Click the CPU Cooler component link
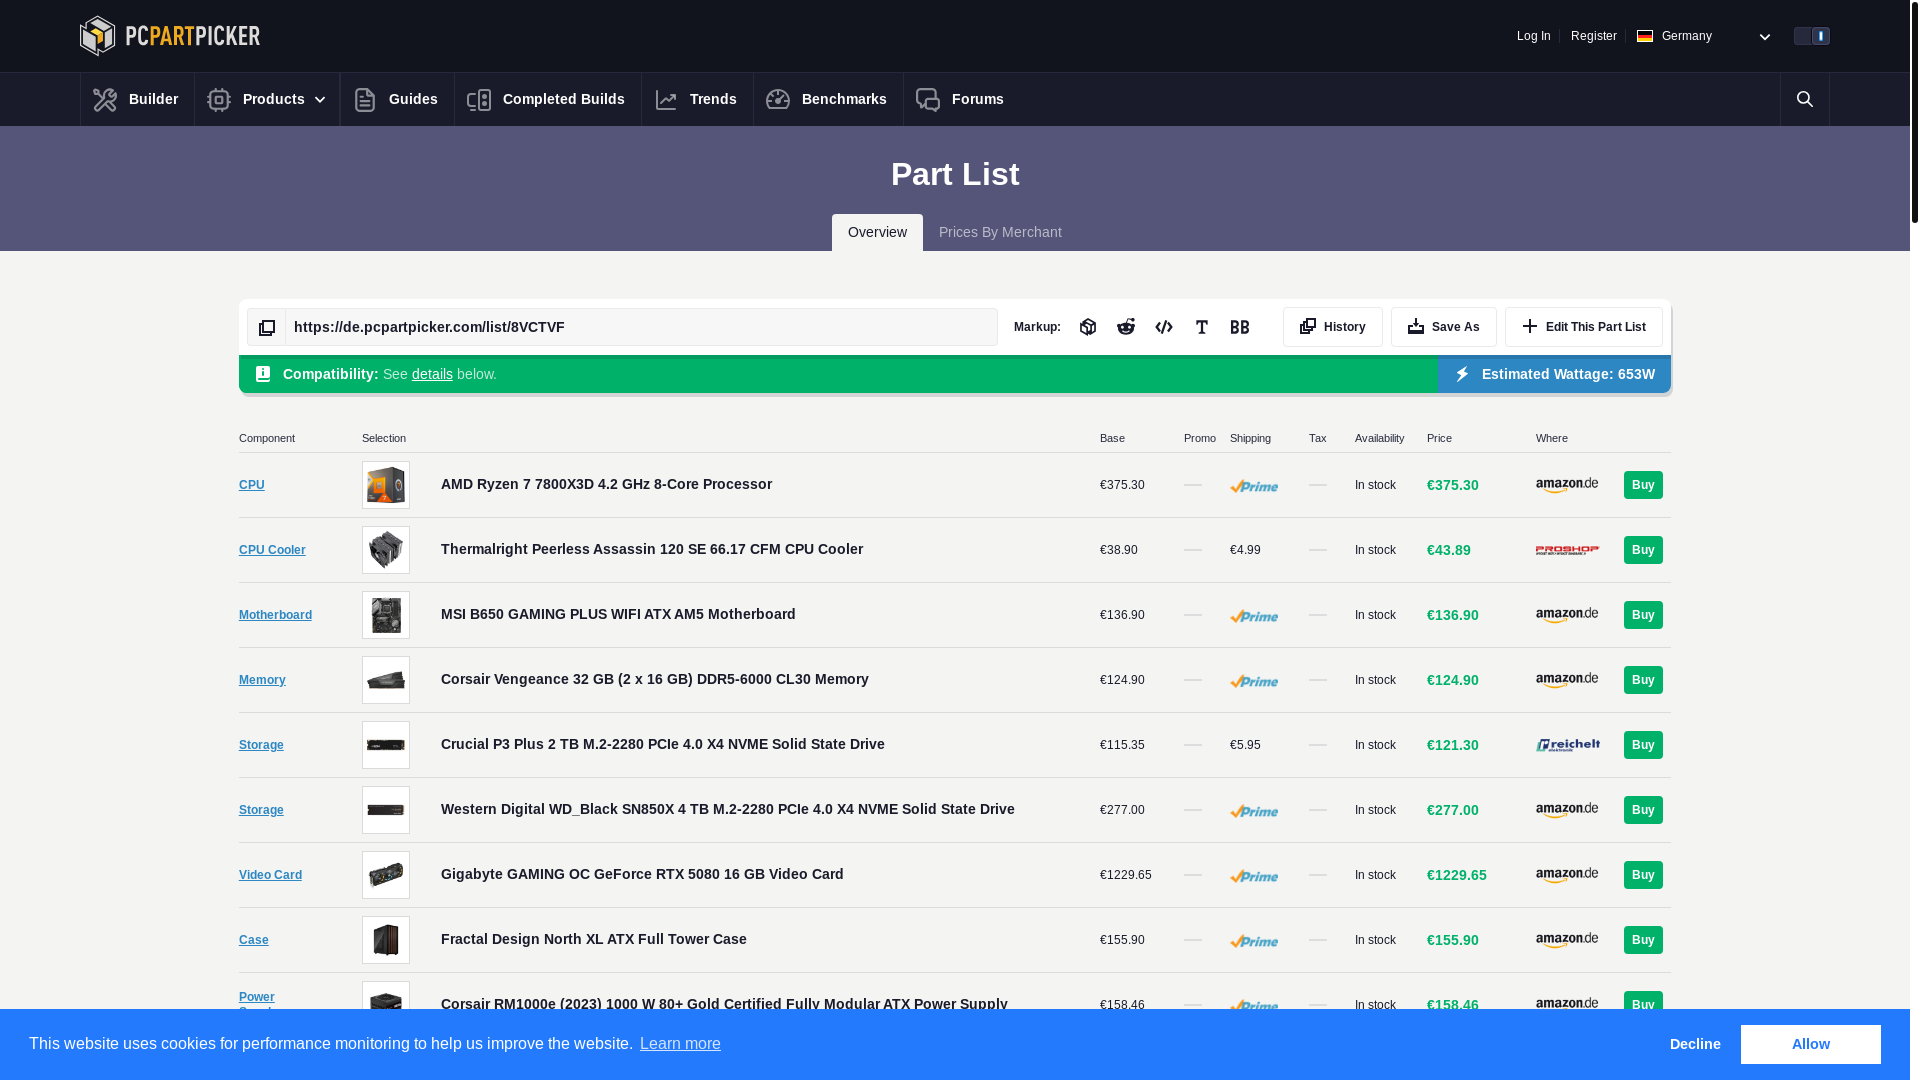The width and height of the screenshot is (1920, 1080). click(272, 550)
